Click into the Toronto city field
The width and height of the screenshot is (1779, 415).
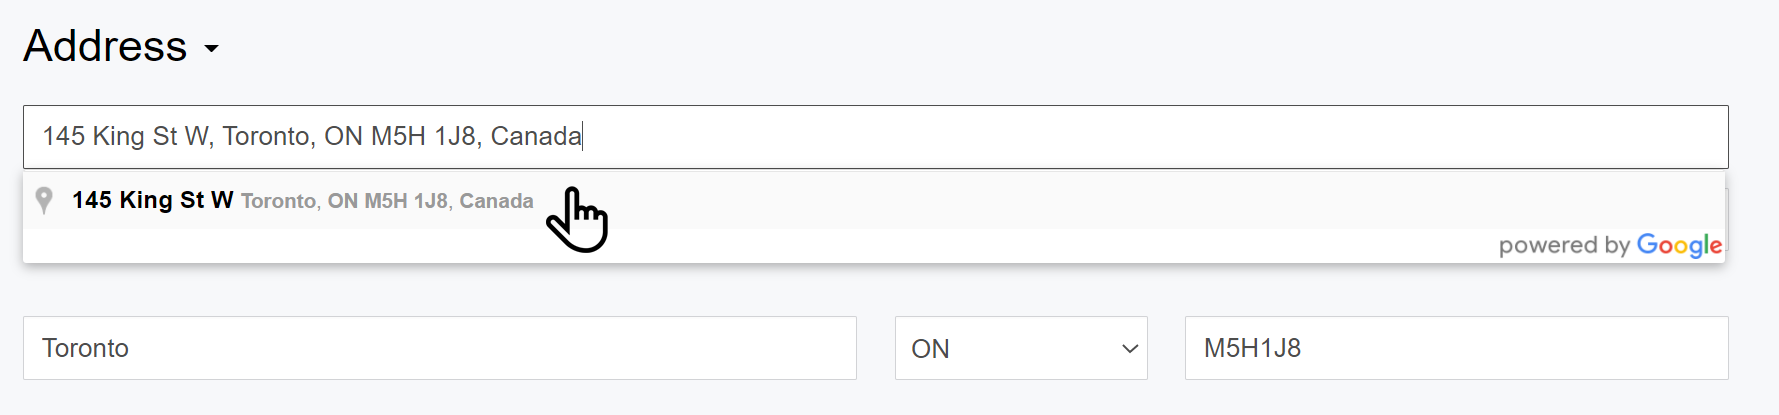tap(439, 348)
